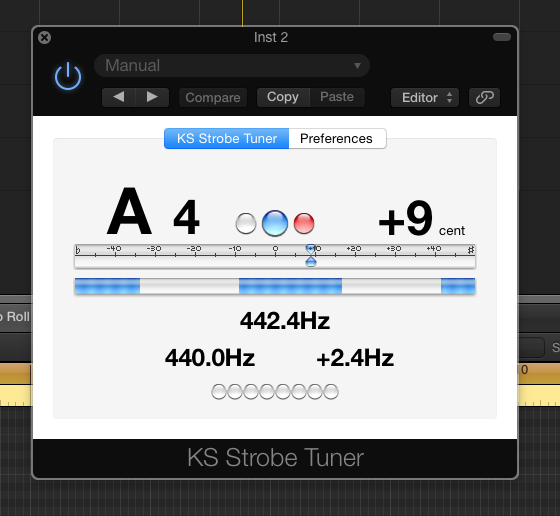
Task: Click the blue in-tune indicator light
Action: coord(275,223)
